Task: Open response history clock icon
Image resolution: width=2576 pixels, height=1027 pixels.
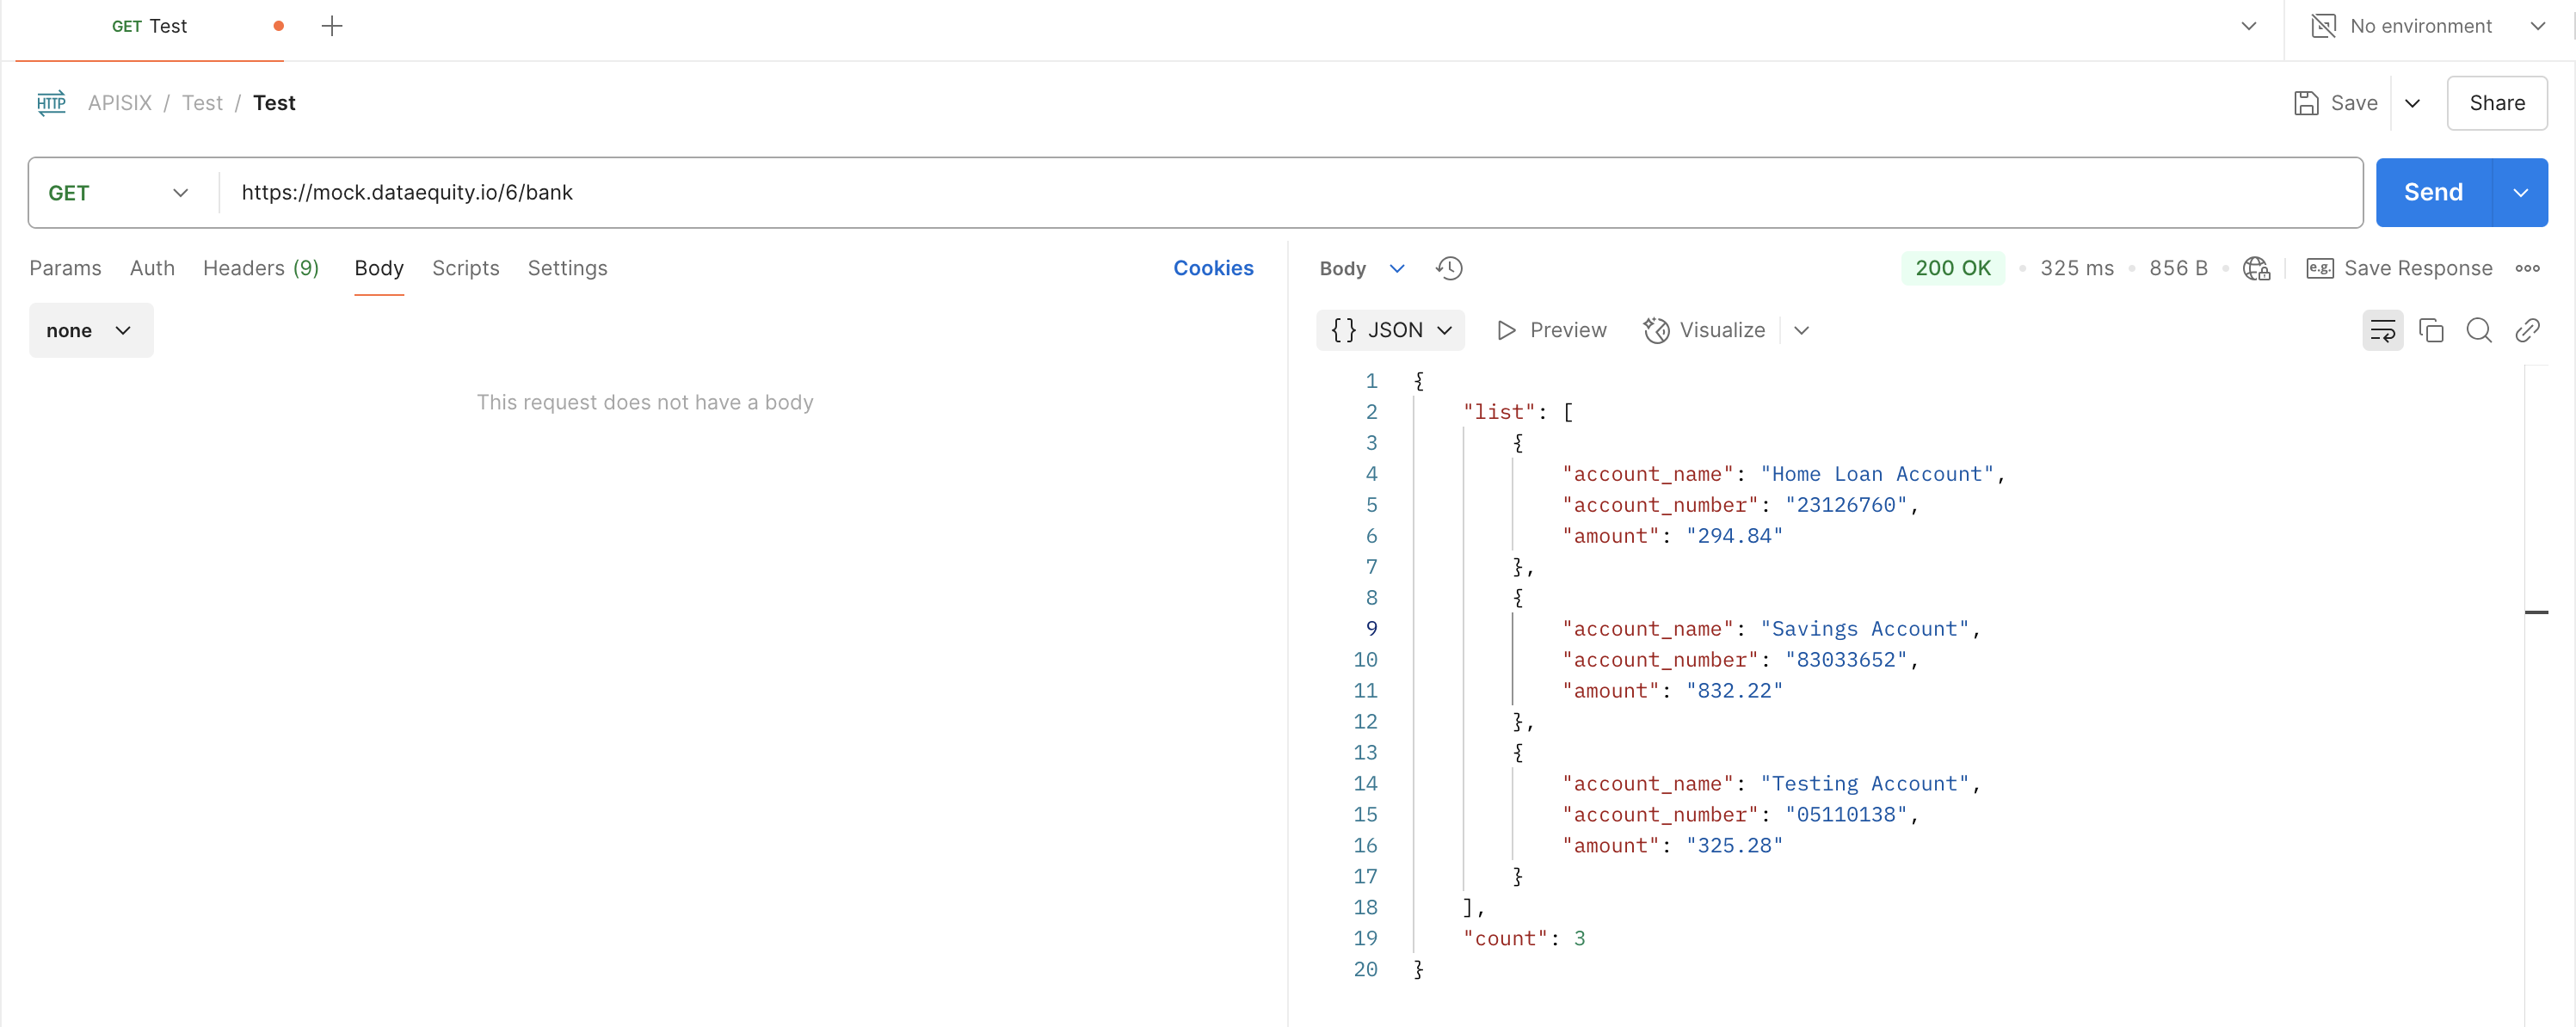Action: [x=1449, y=268]
